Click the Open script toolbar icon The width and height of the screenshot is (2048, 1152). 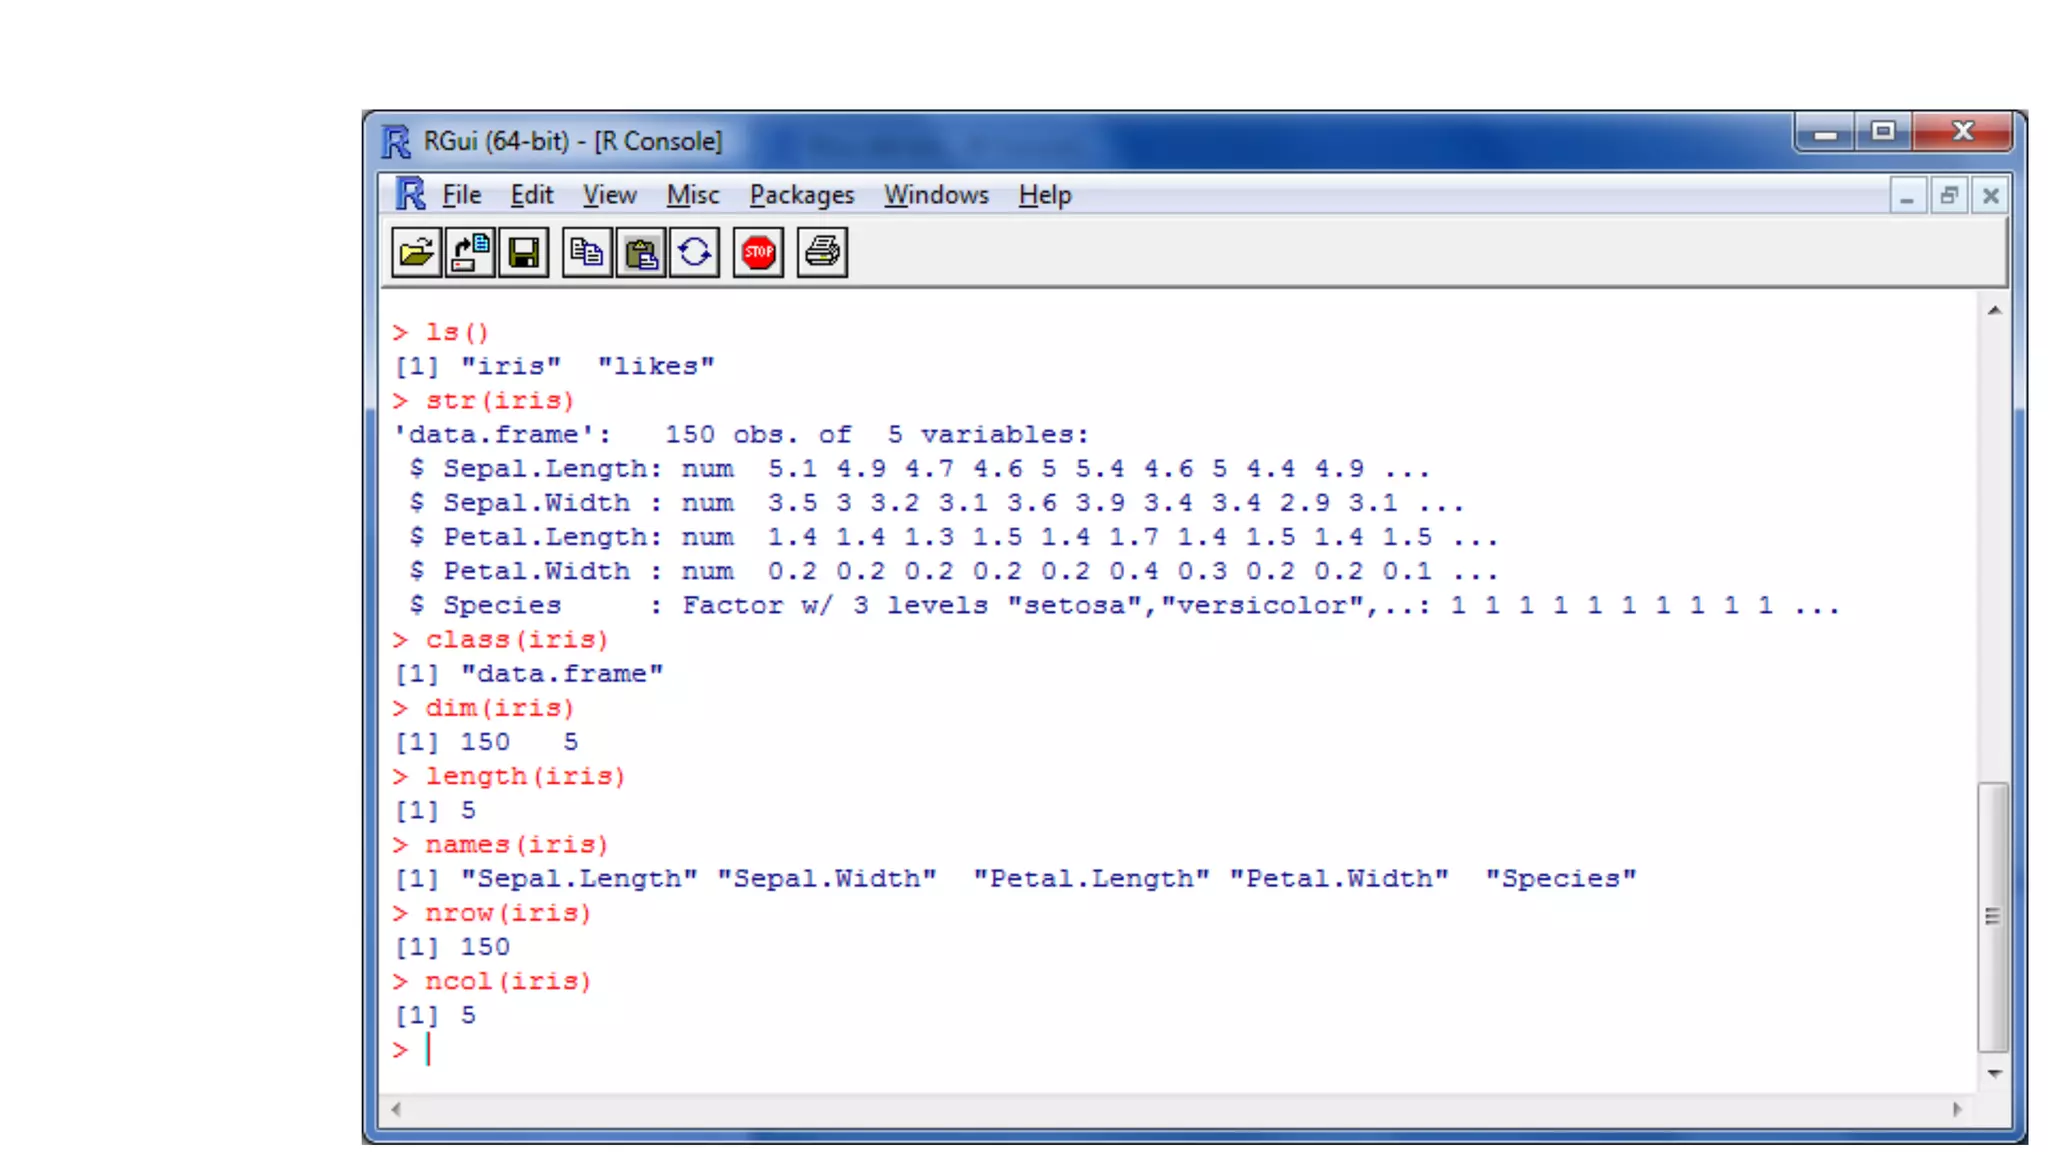pyautogui.click(x=416, y=252)
